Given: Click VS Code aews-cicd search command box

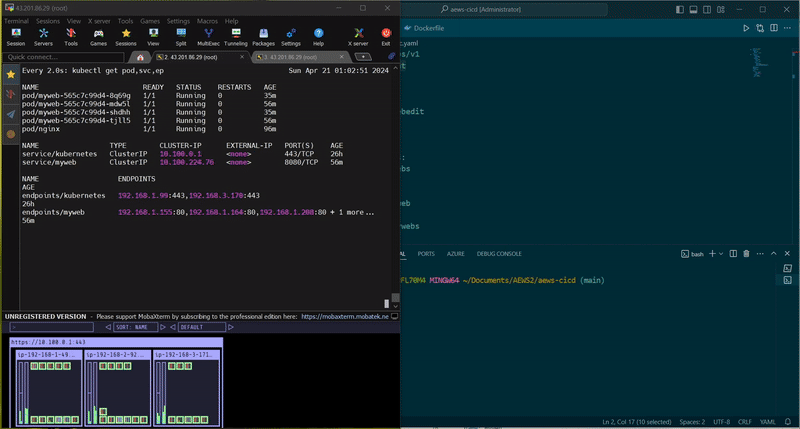Looking at the screenshot, I should click(x=523, y=9).
